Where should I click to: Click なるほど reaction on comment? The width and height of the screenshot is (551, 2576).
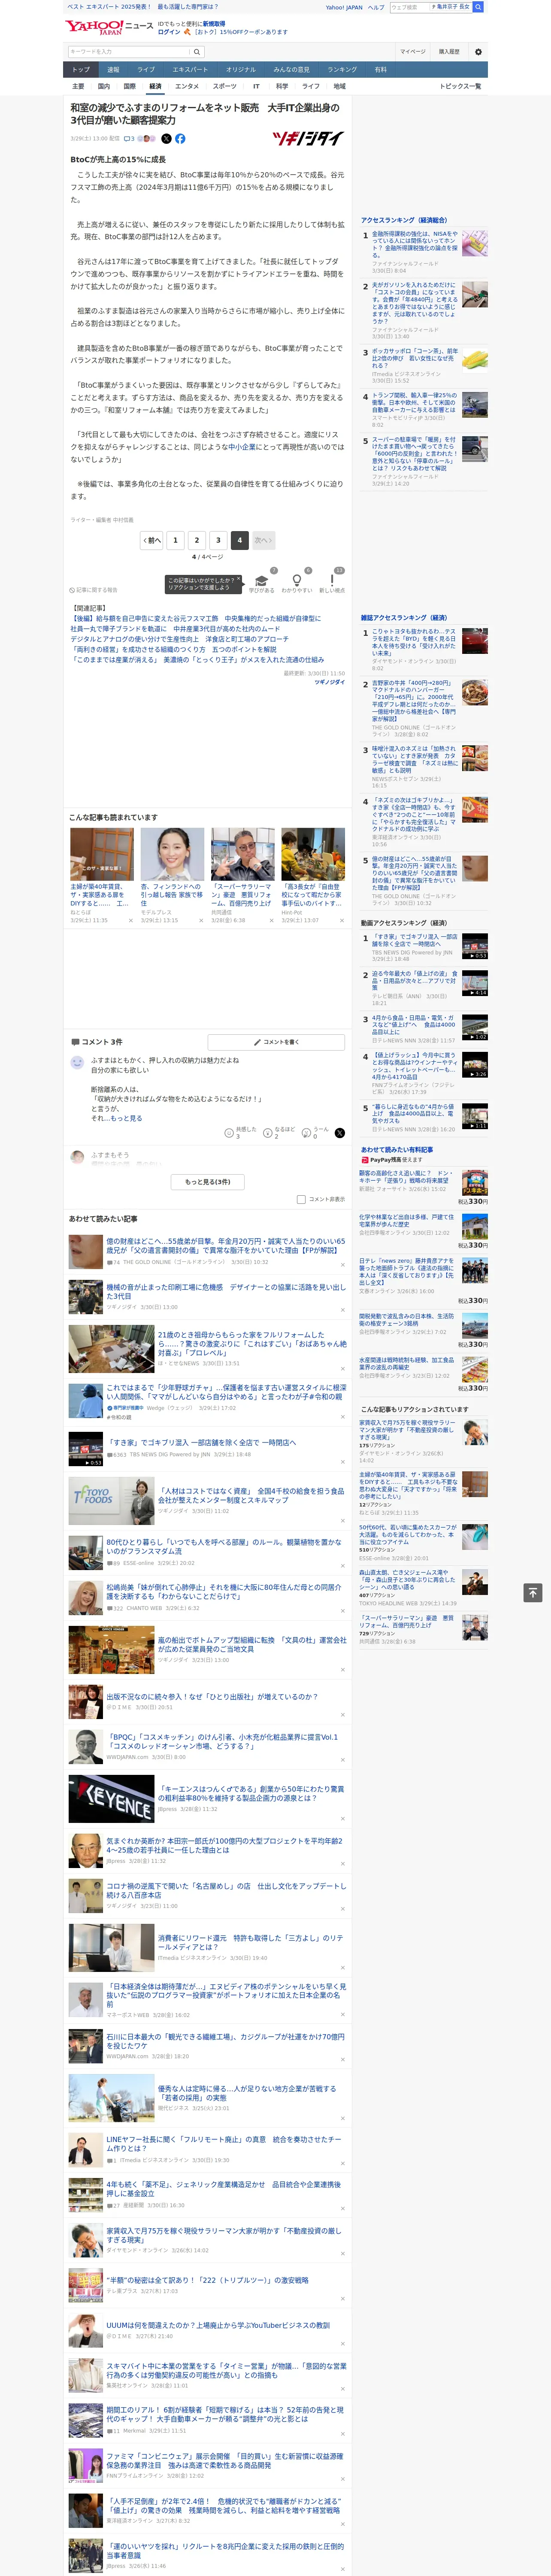pos(279,1132)
